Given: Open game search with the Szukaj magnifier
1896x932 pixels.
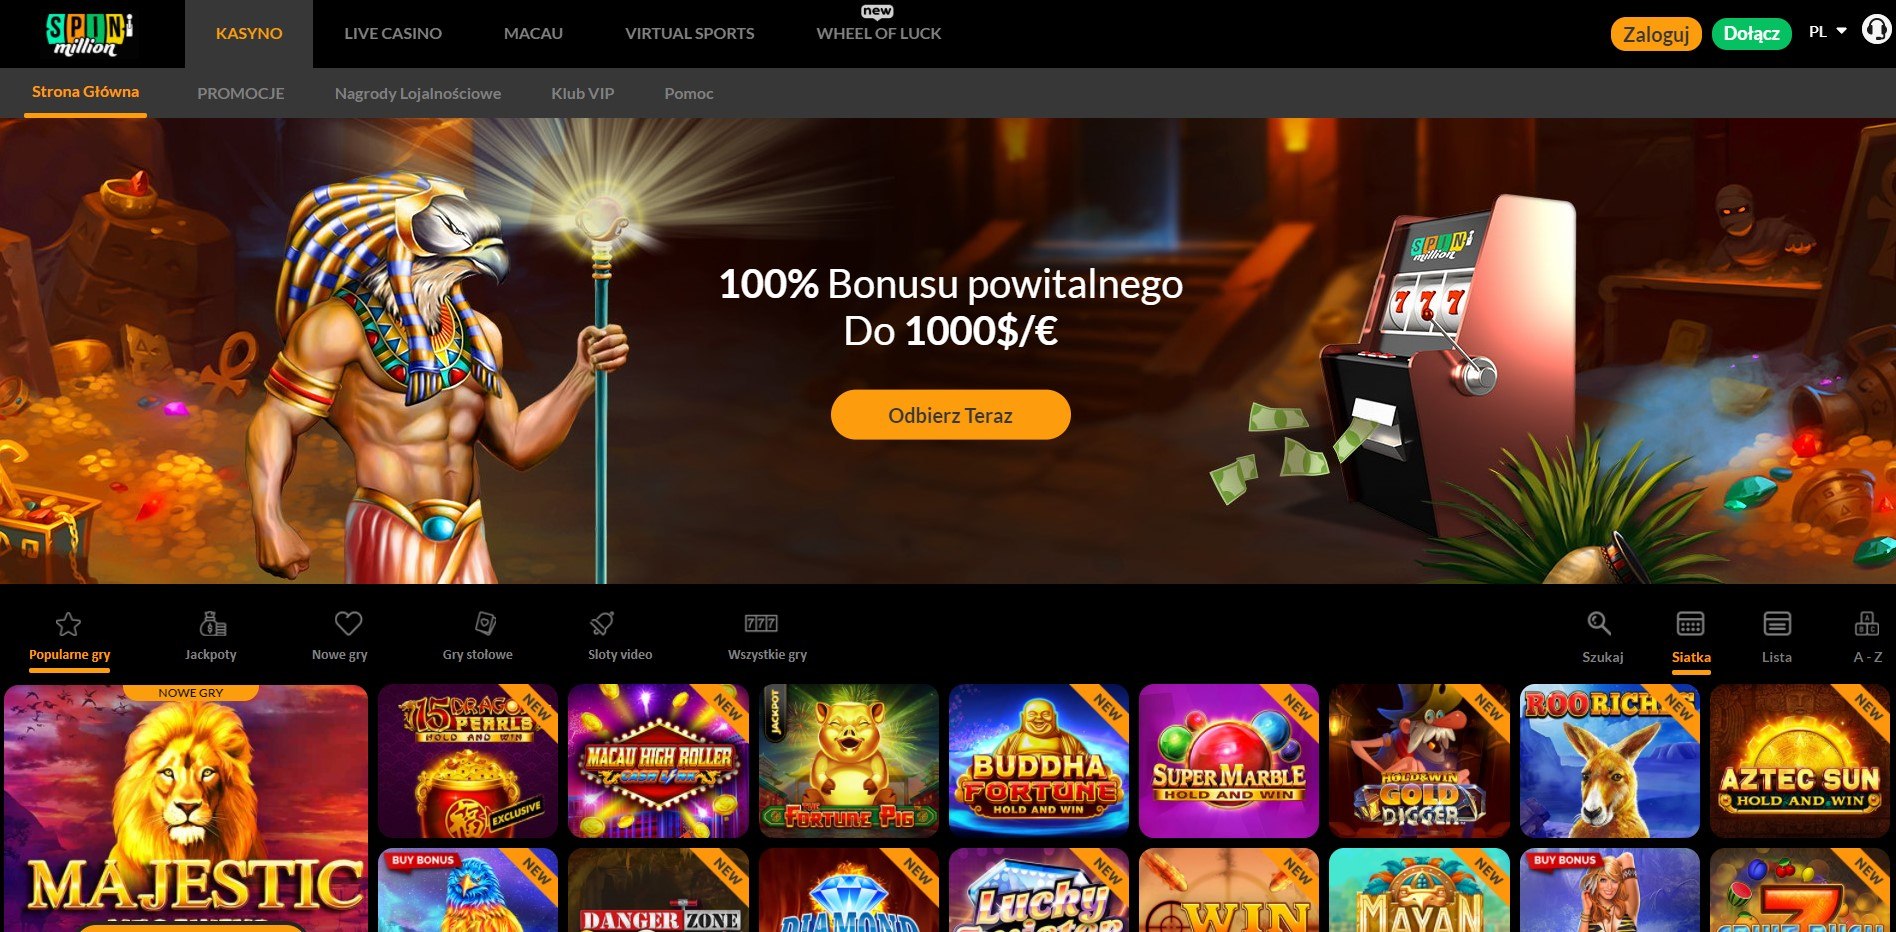Looking at the screenshot, I should pos(1599,624).
